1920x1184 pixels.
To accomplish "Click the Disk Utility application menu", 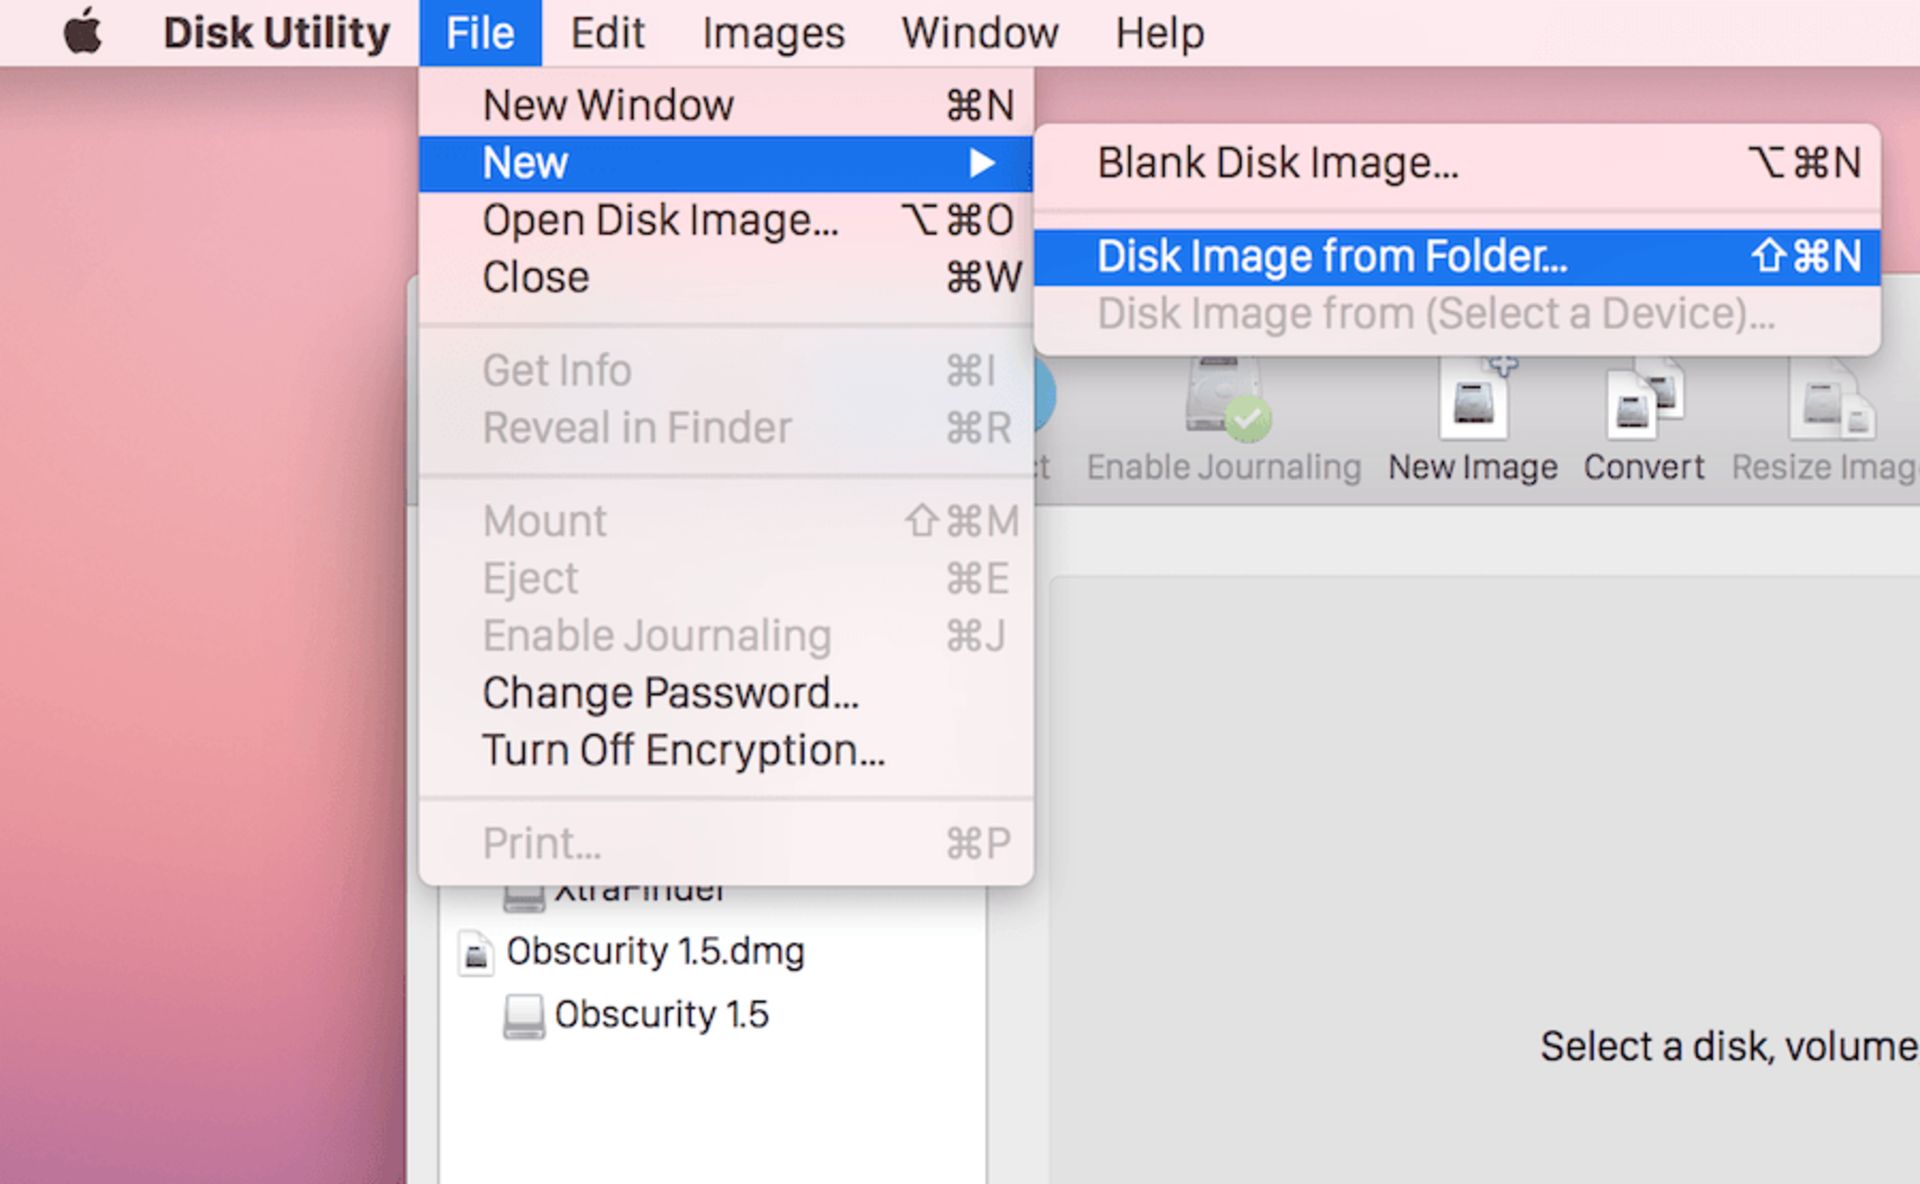I will tap(277, 33).
